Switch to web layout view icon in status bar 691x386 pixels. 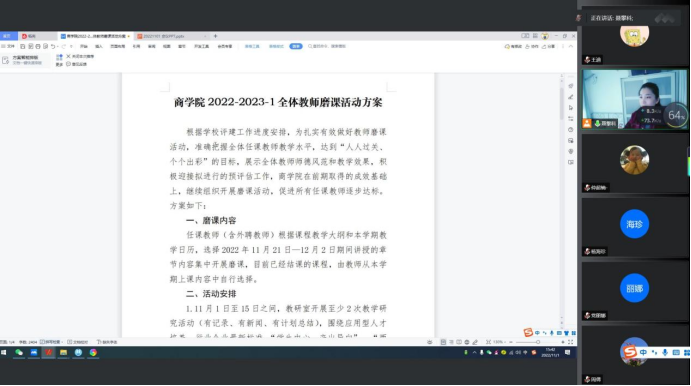click(x=467, y=342)
